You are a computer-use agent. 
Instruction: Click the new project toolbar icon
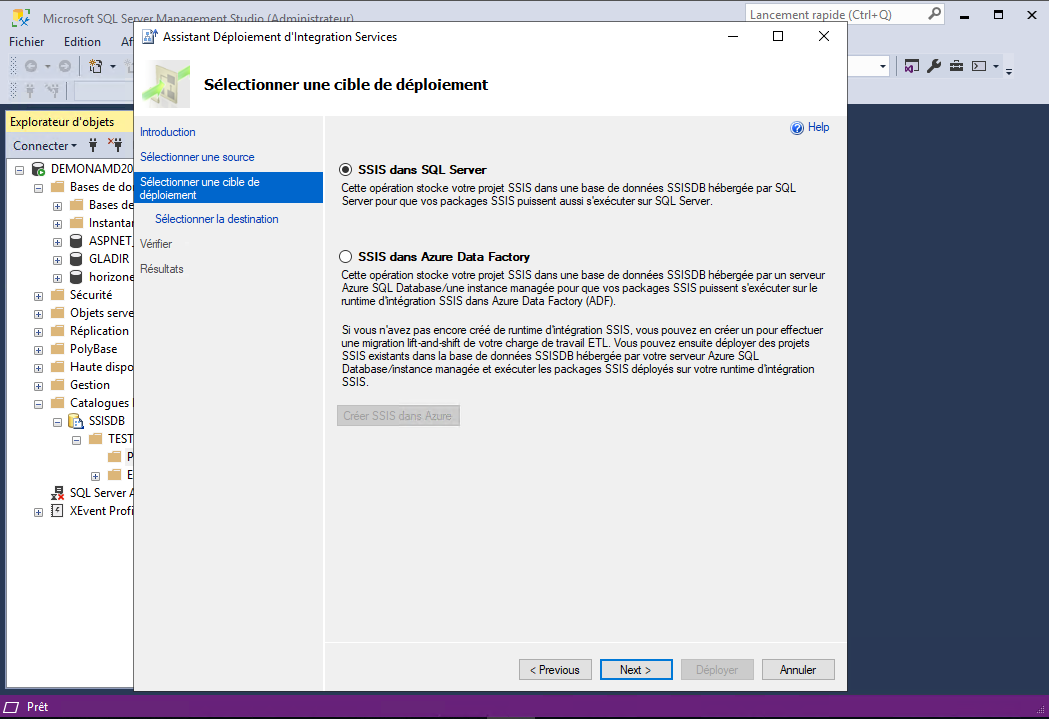(96, 66)
